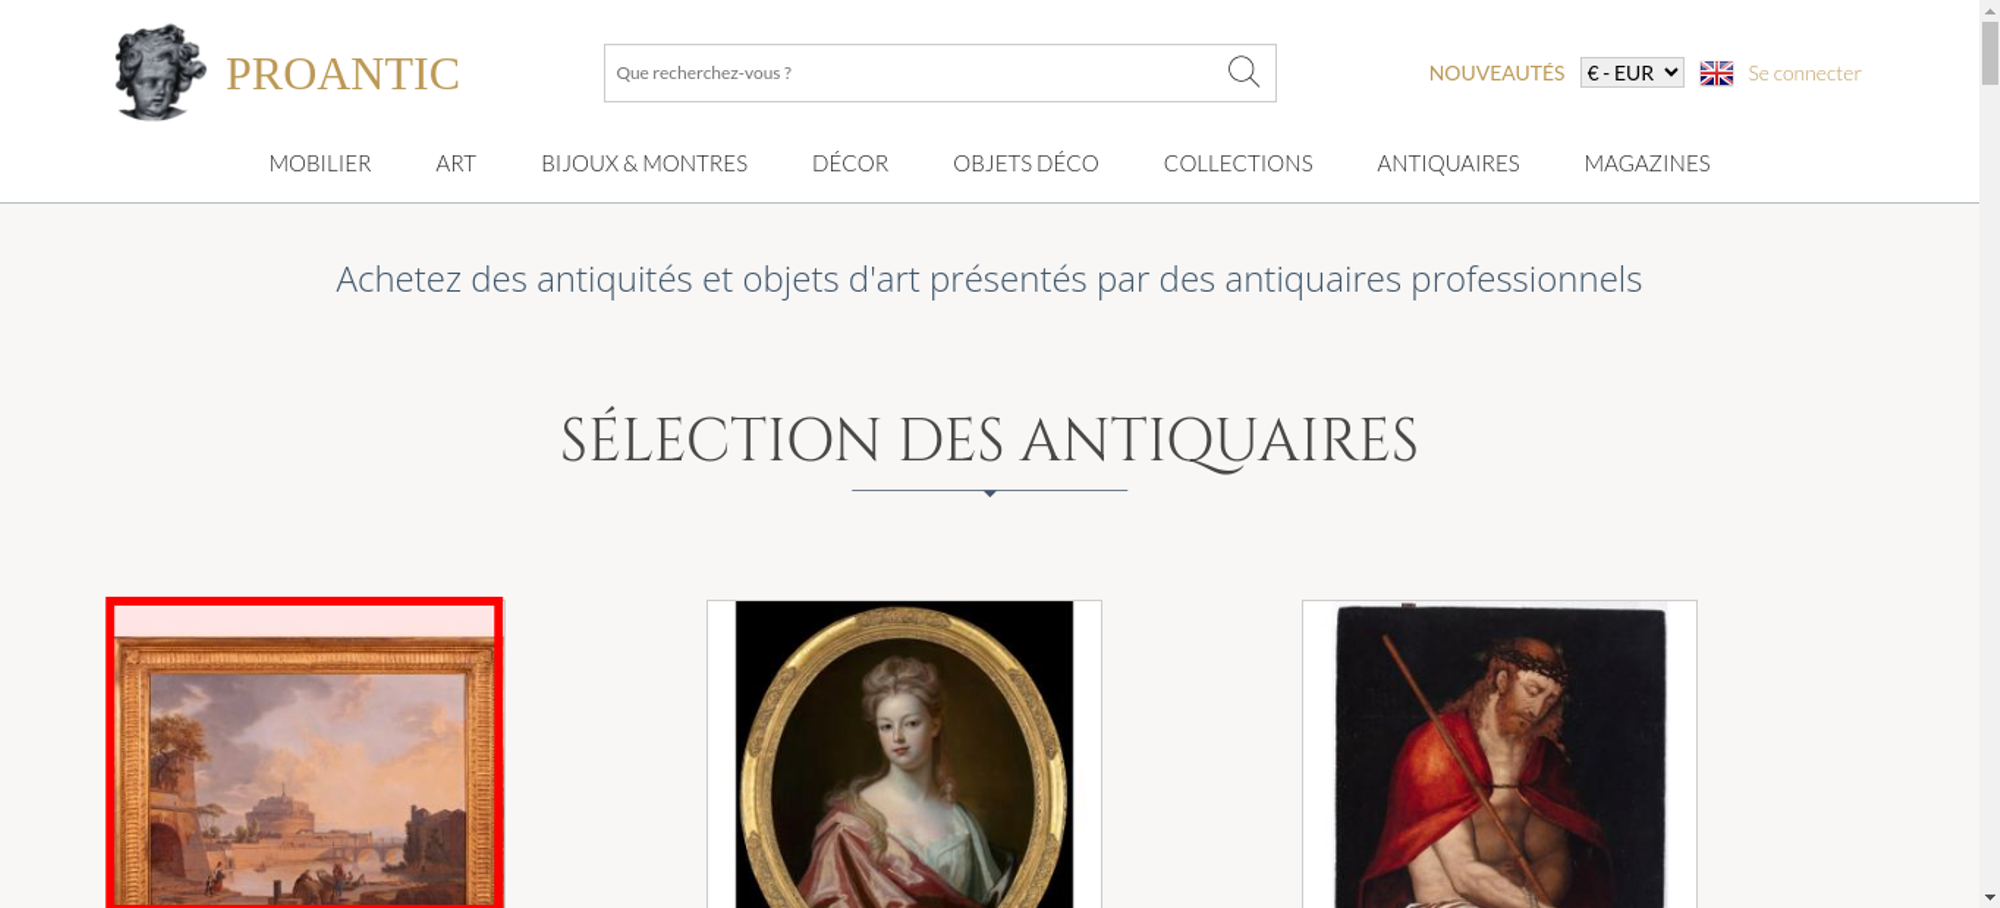View the oval portrait of a lady
This screenshot has width=2000, height=908.
pos(904,760)
